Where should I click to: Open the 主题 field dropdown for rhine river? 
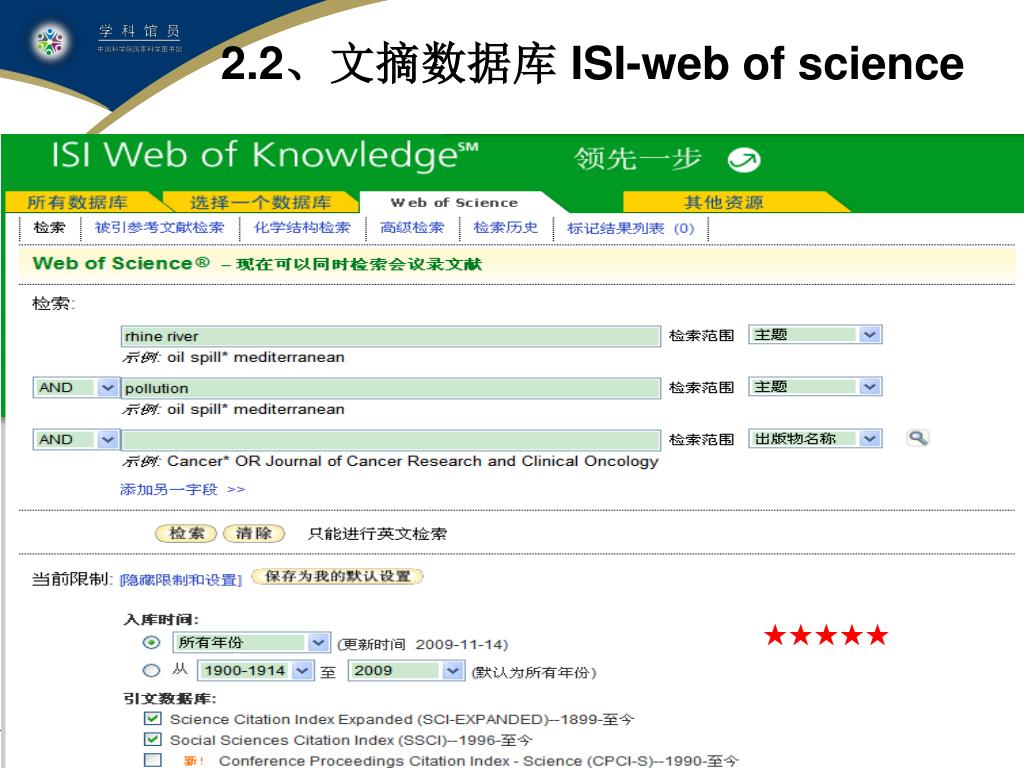[815, 334]
